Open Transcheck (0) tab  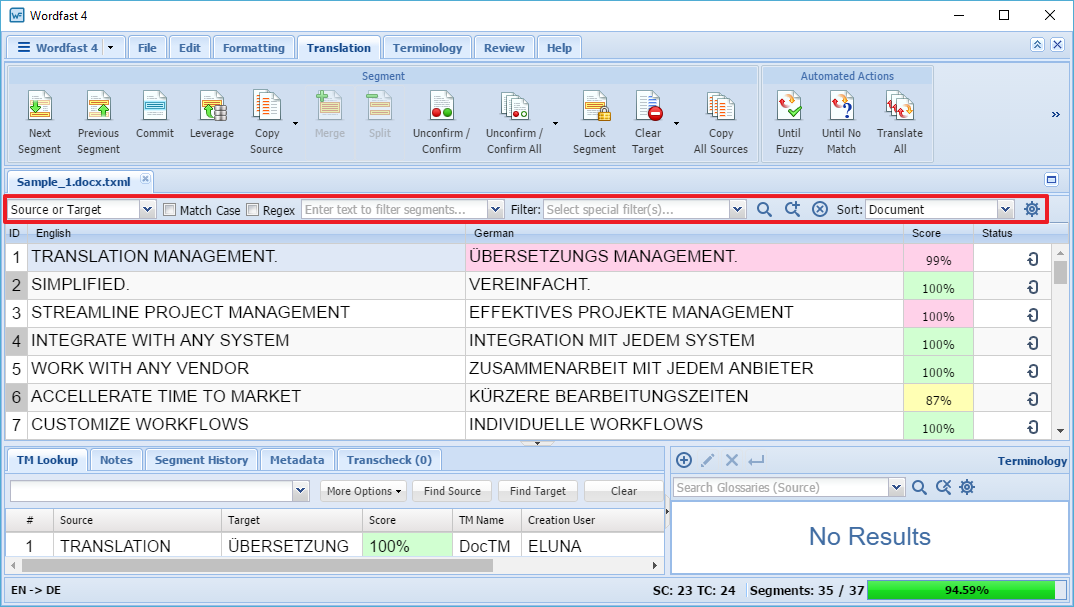pos(389,460)
